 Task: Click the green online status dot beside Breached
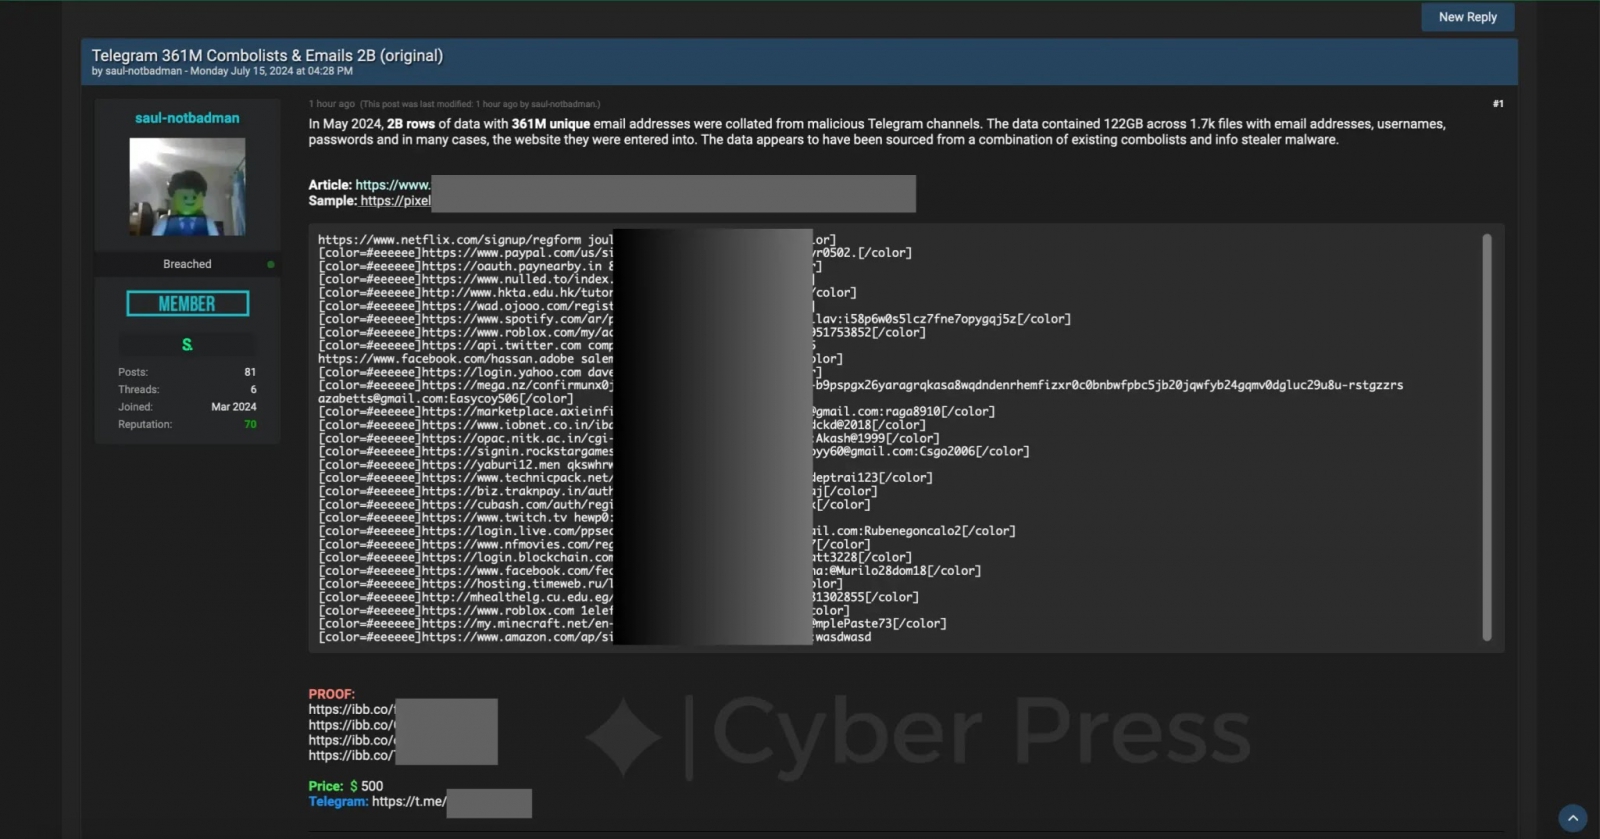pos(270,264)
